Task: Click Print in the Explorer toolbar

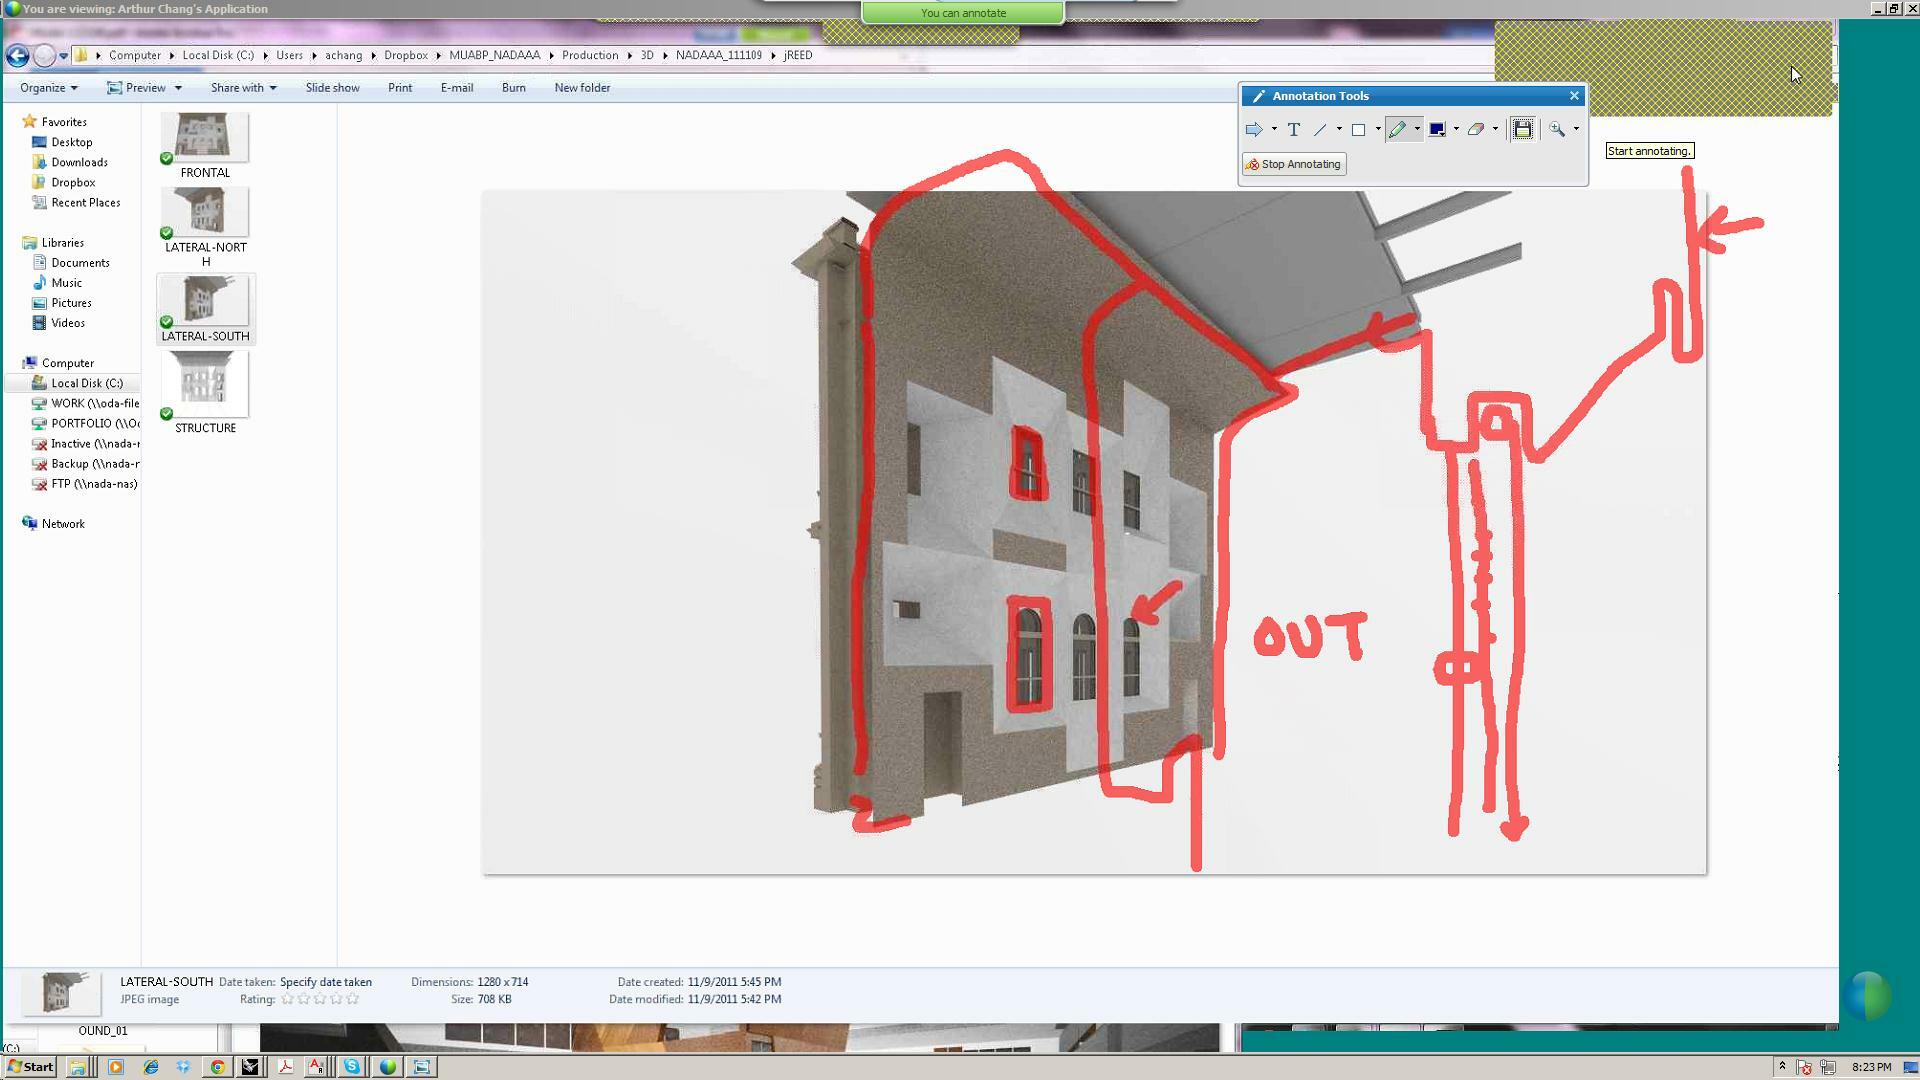Action: (x=400, y=88)
